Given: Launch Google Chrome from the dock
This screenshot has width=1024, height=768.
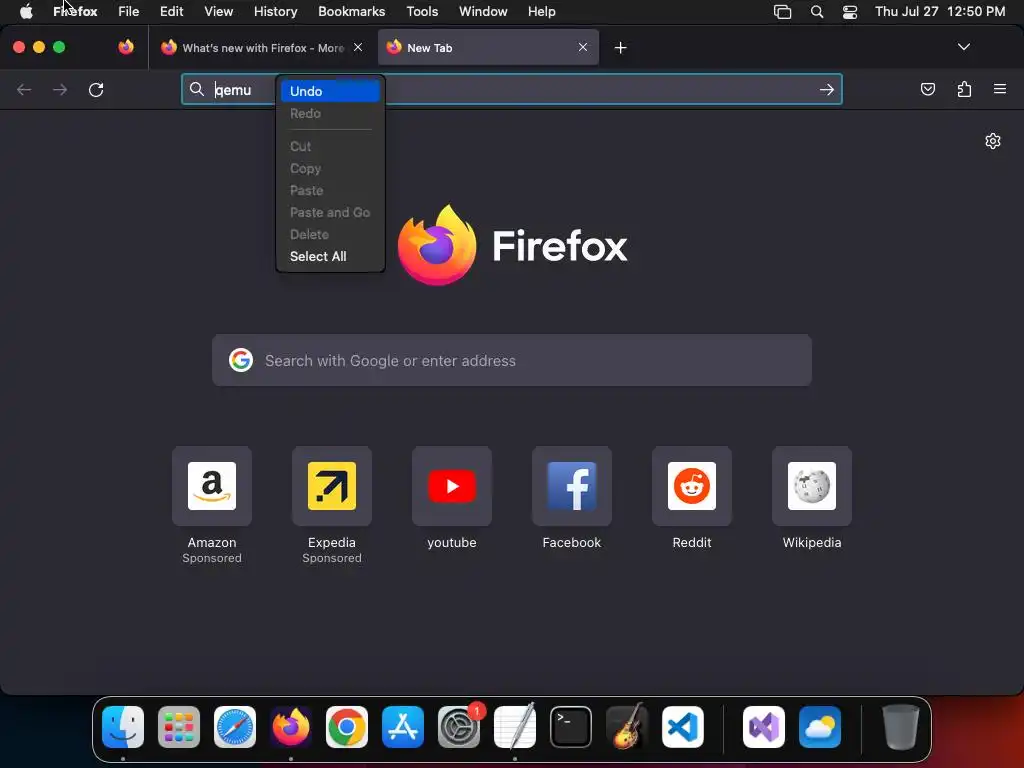Looking at the screenshot, I should tap(347, 727).
